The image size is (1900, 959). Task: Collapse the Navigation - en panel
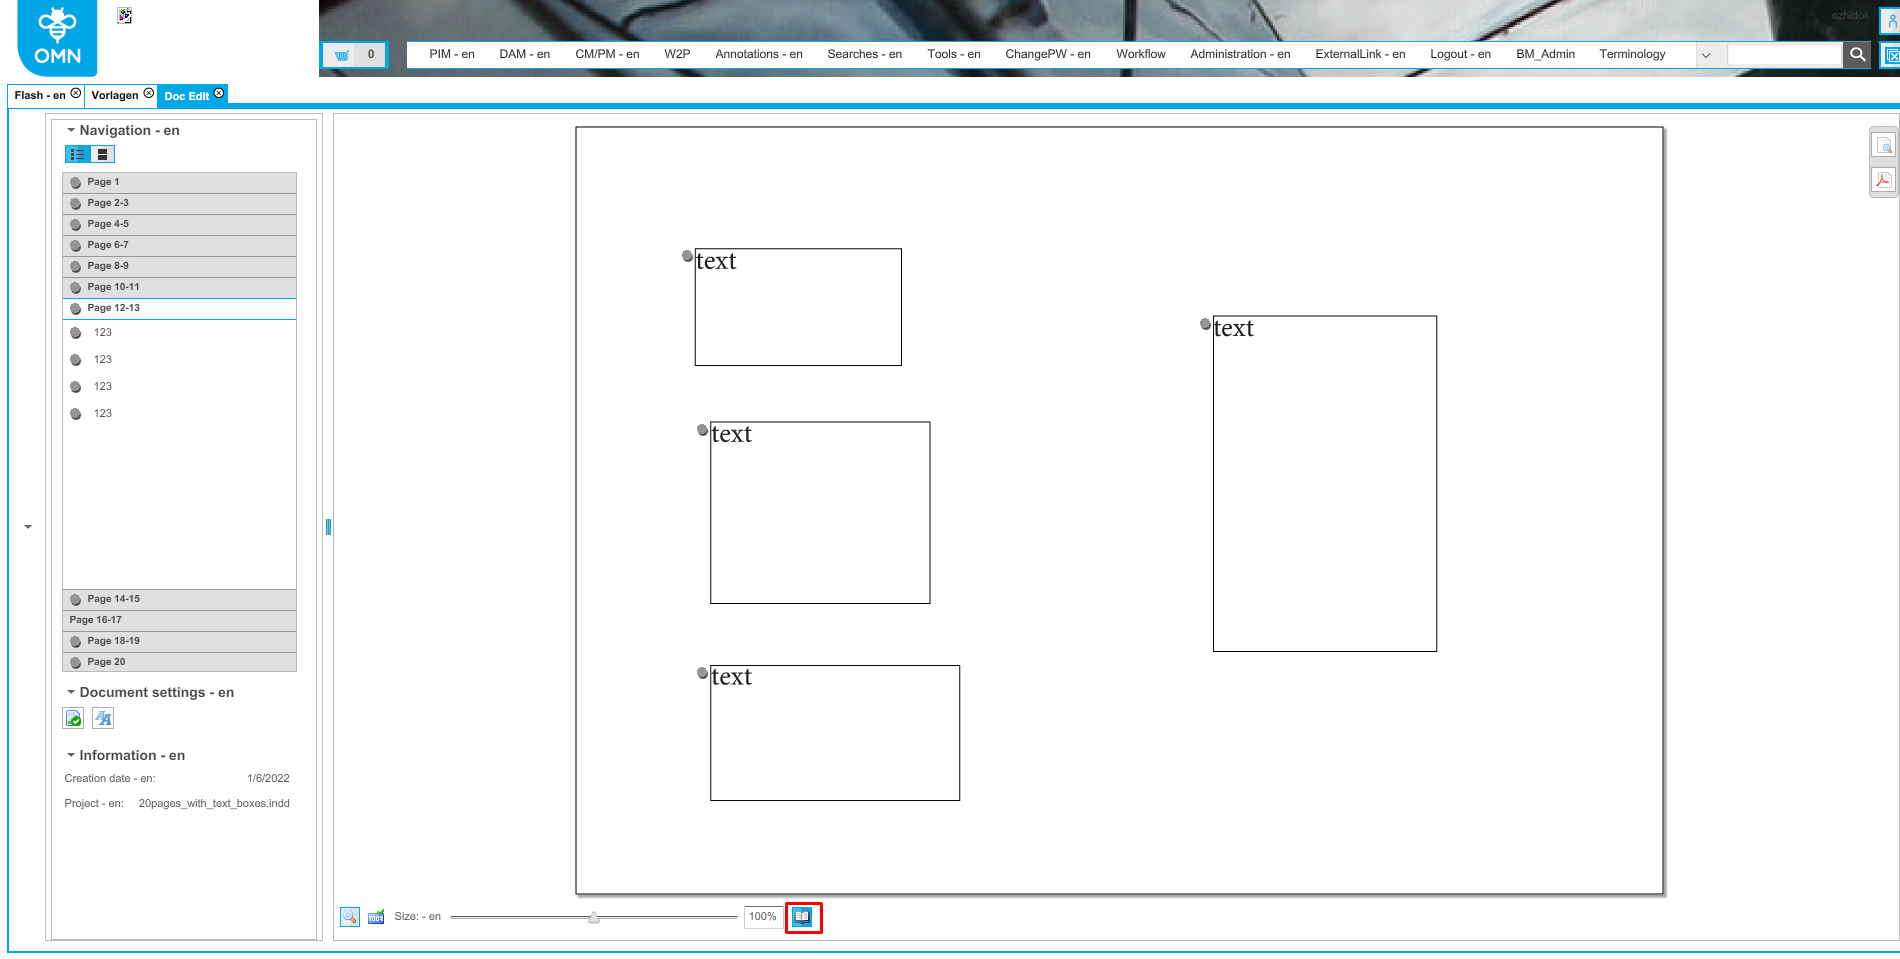pos(70,130)
